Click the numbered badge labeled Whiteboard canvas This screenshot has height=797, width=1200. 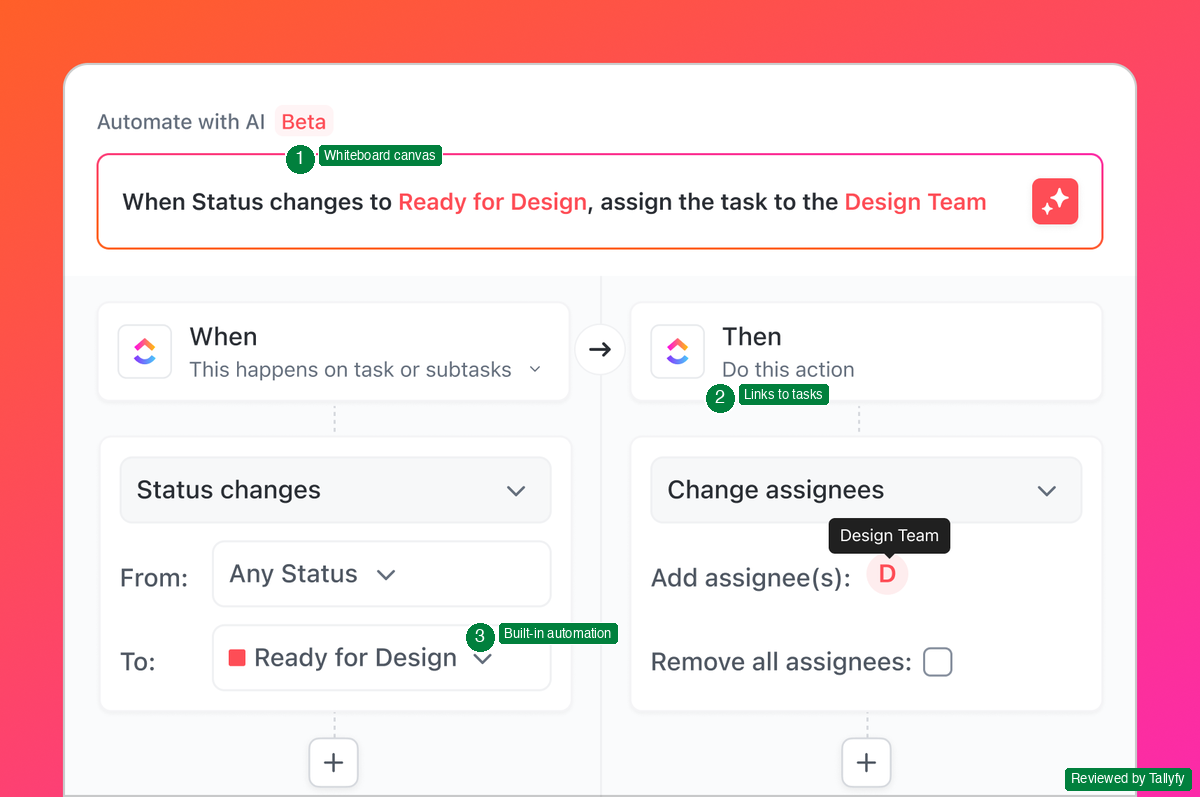point(300,158)
